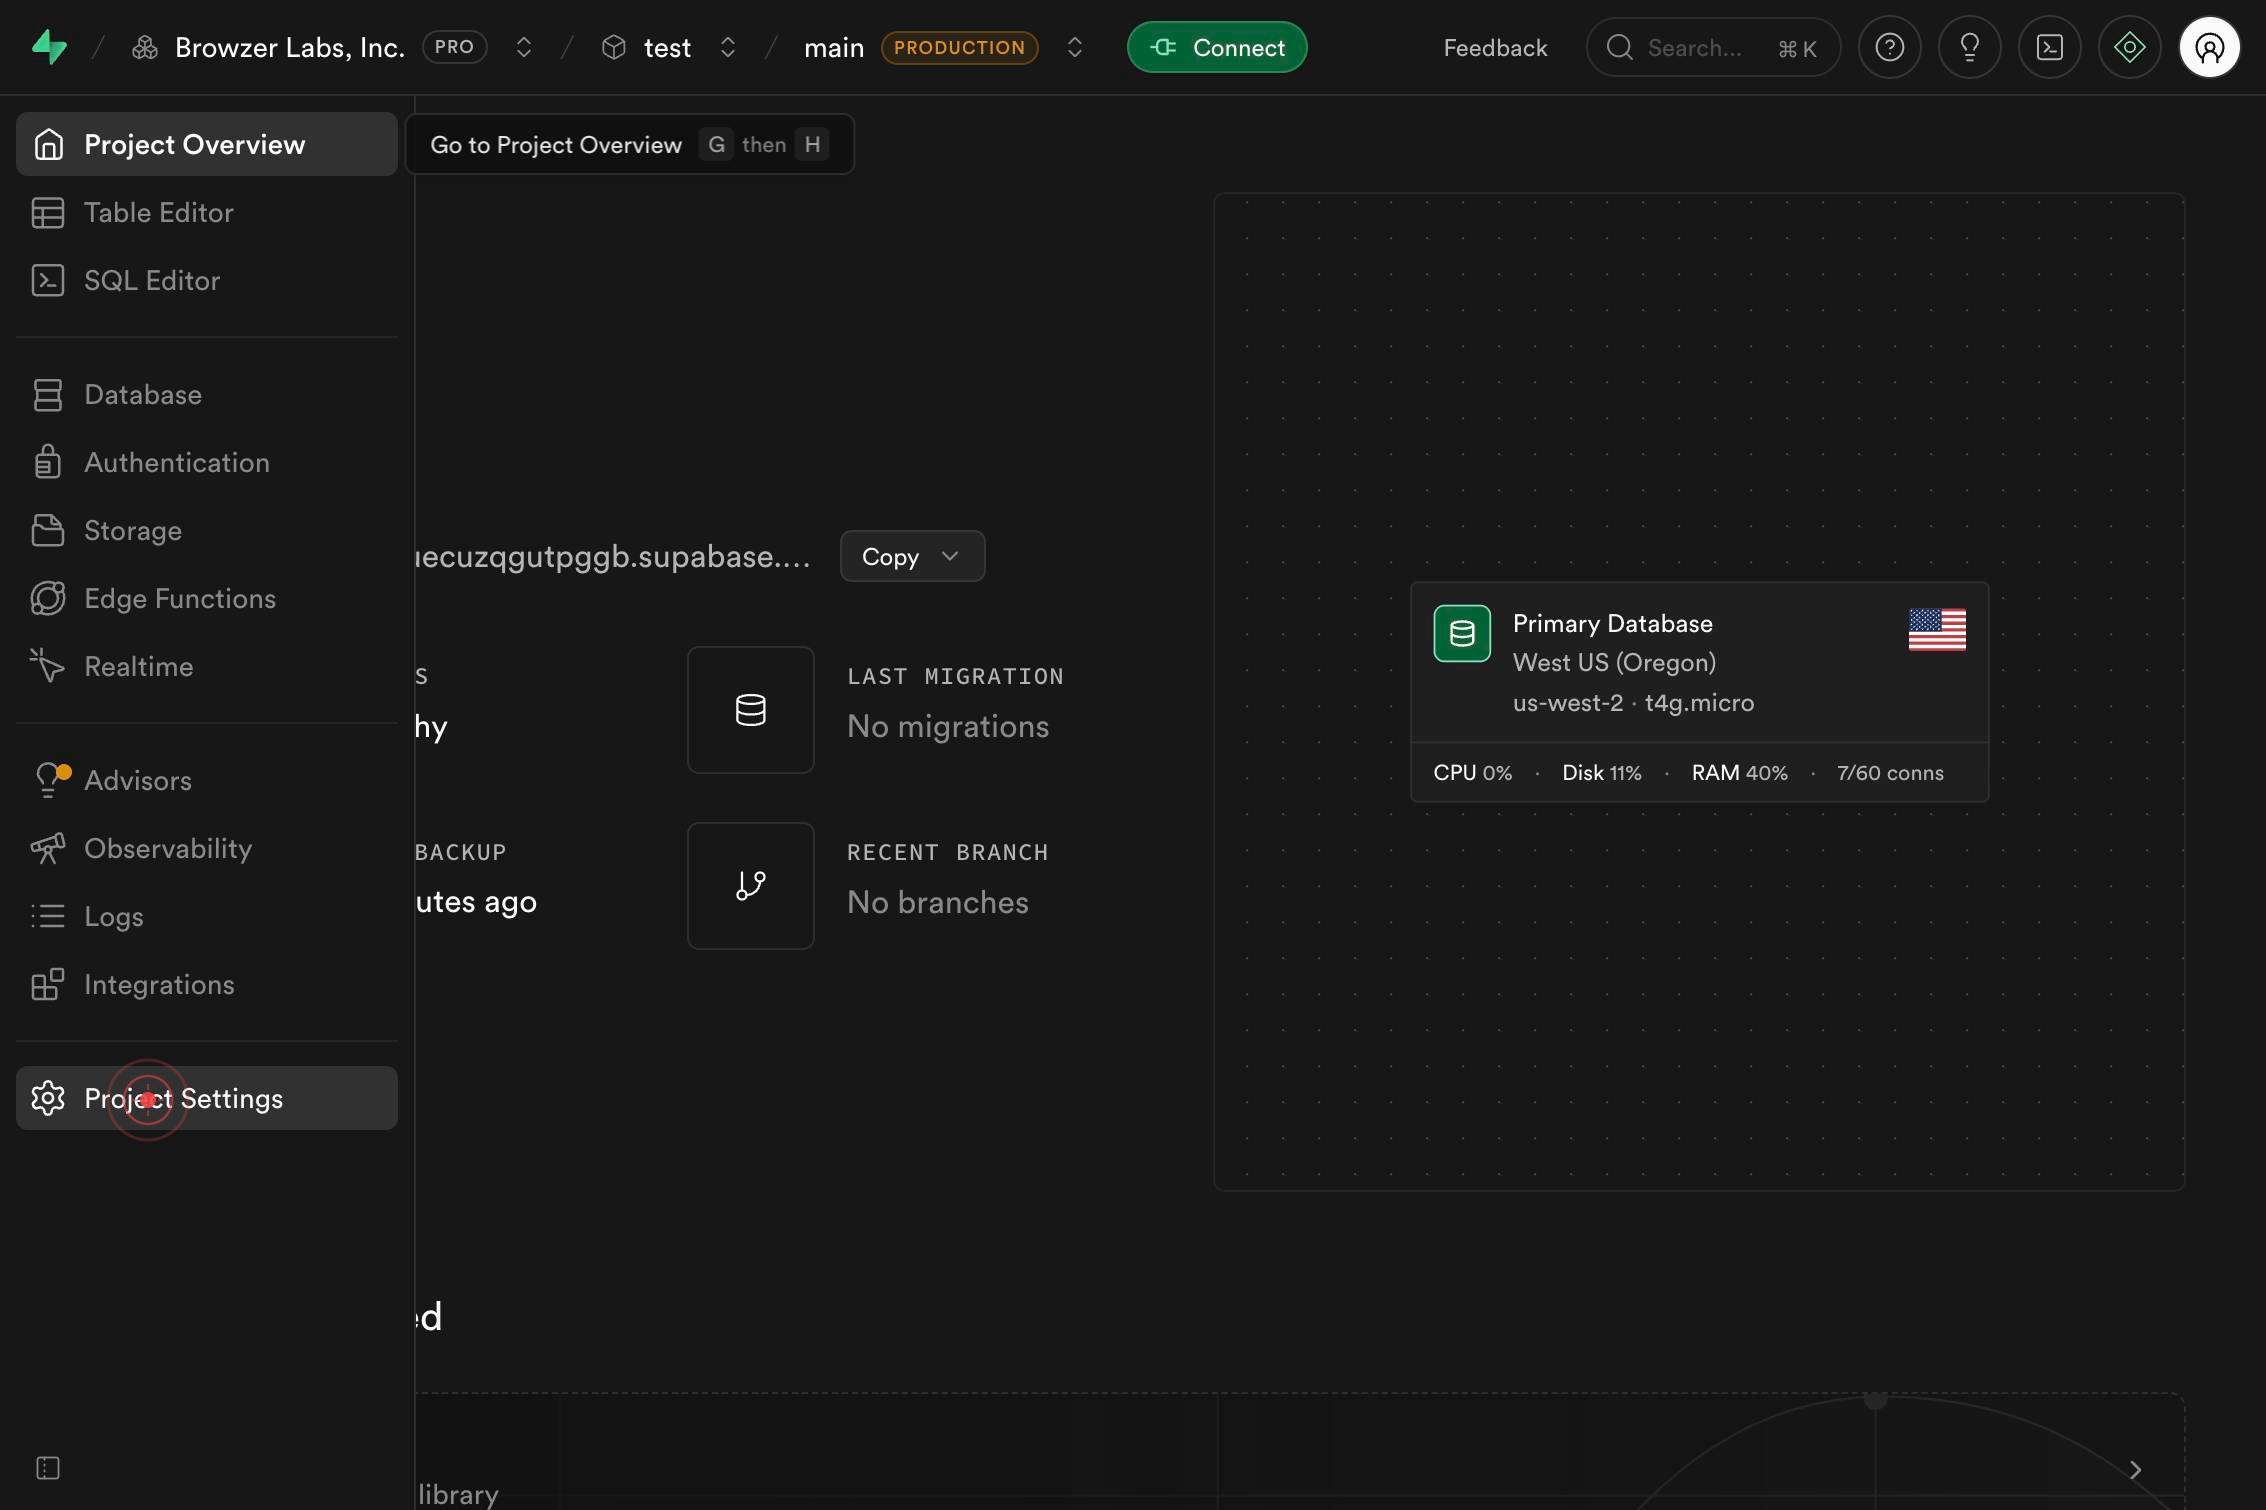Viewport: 2266px width, 1510px height.
Task: Click the Storage folder icon
Action: coord(48,530)
